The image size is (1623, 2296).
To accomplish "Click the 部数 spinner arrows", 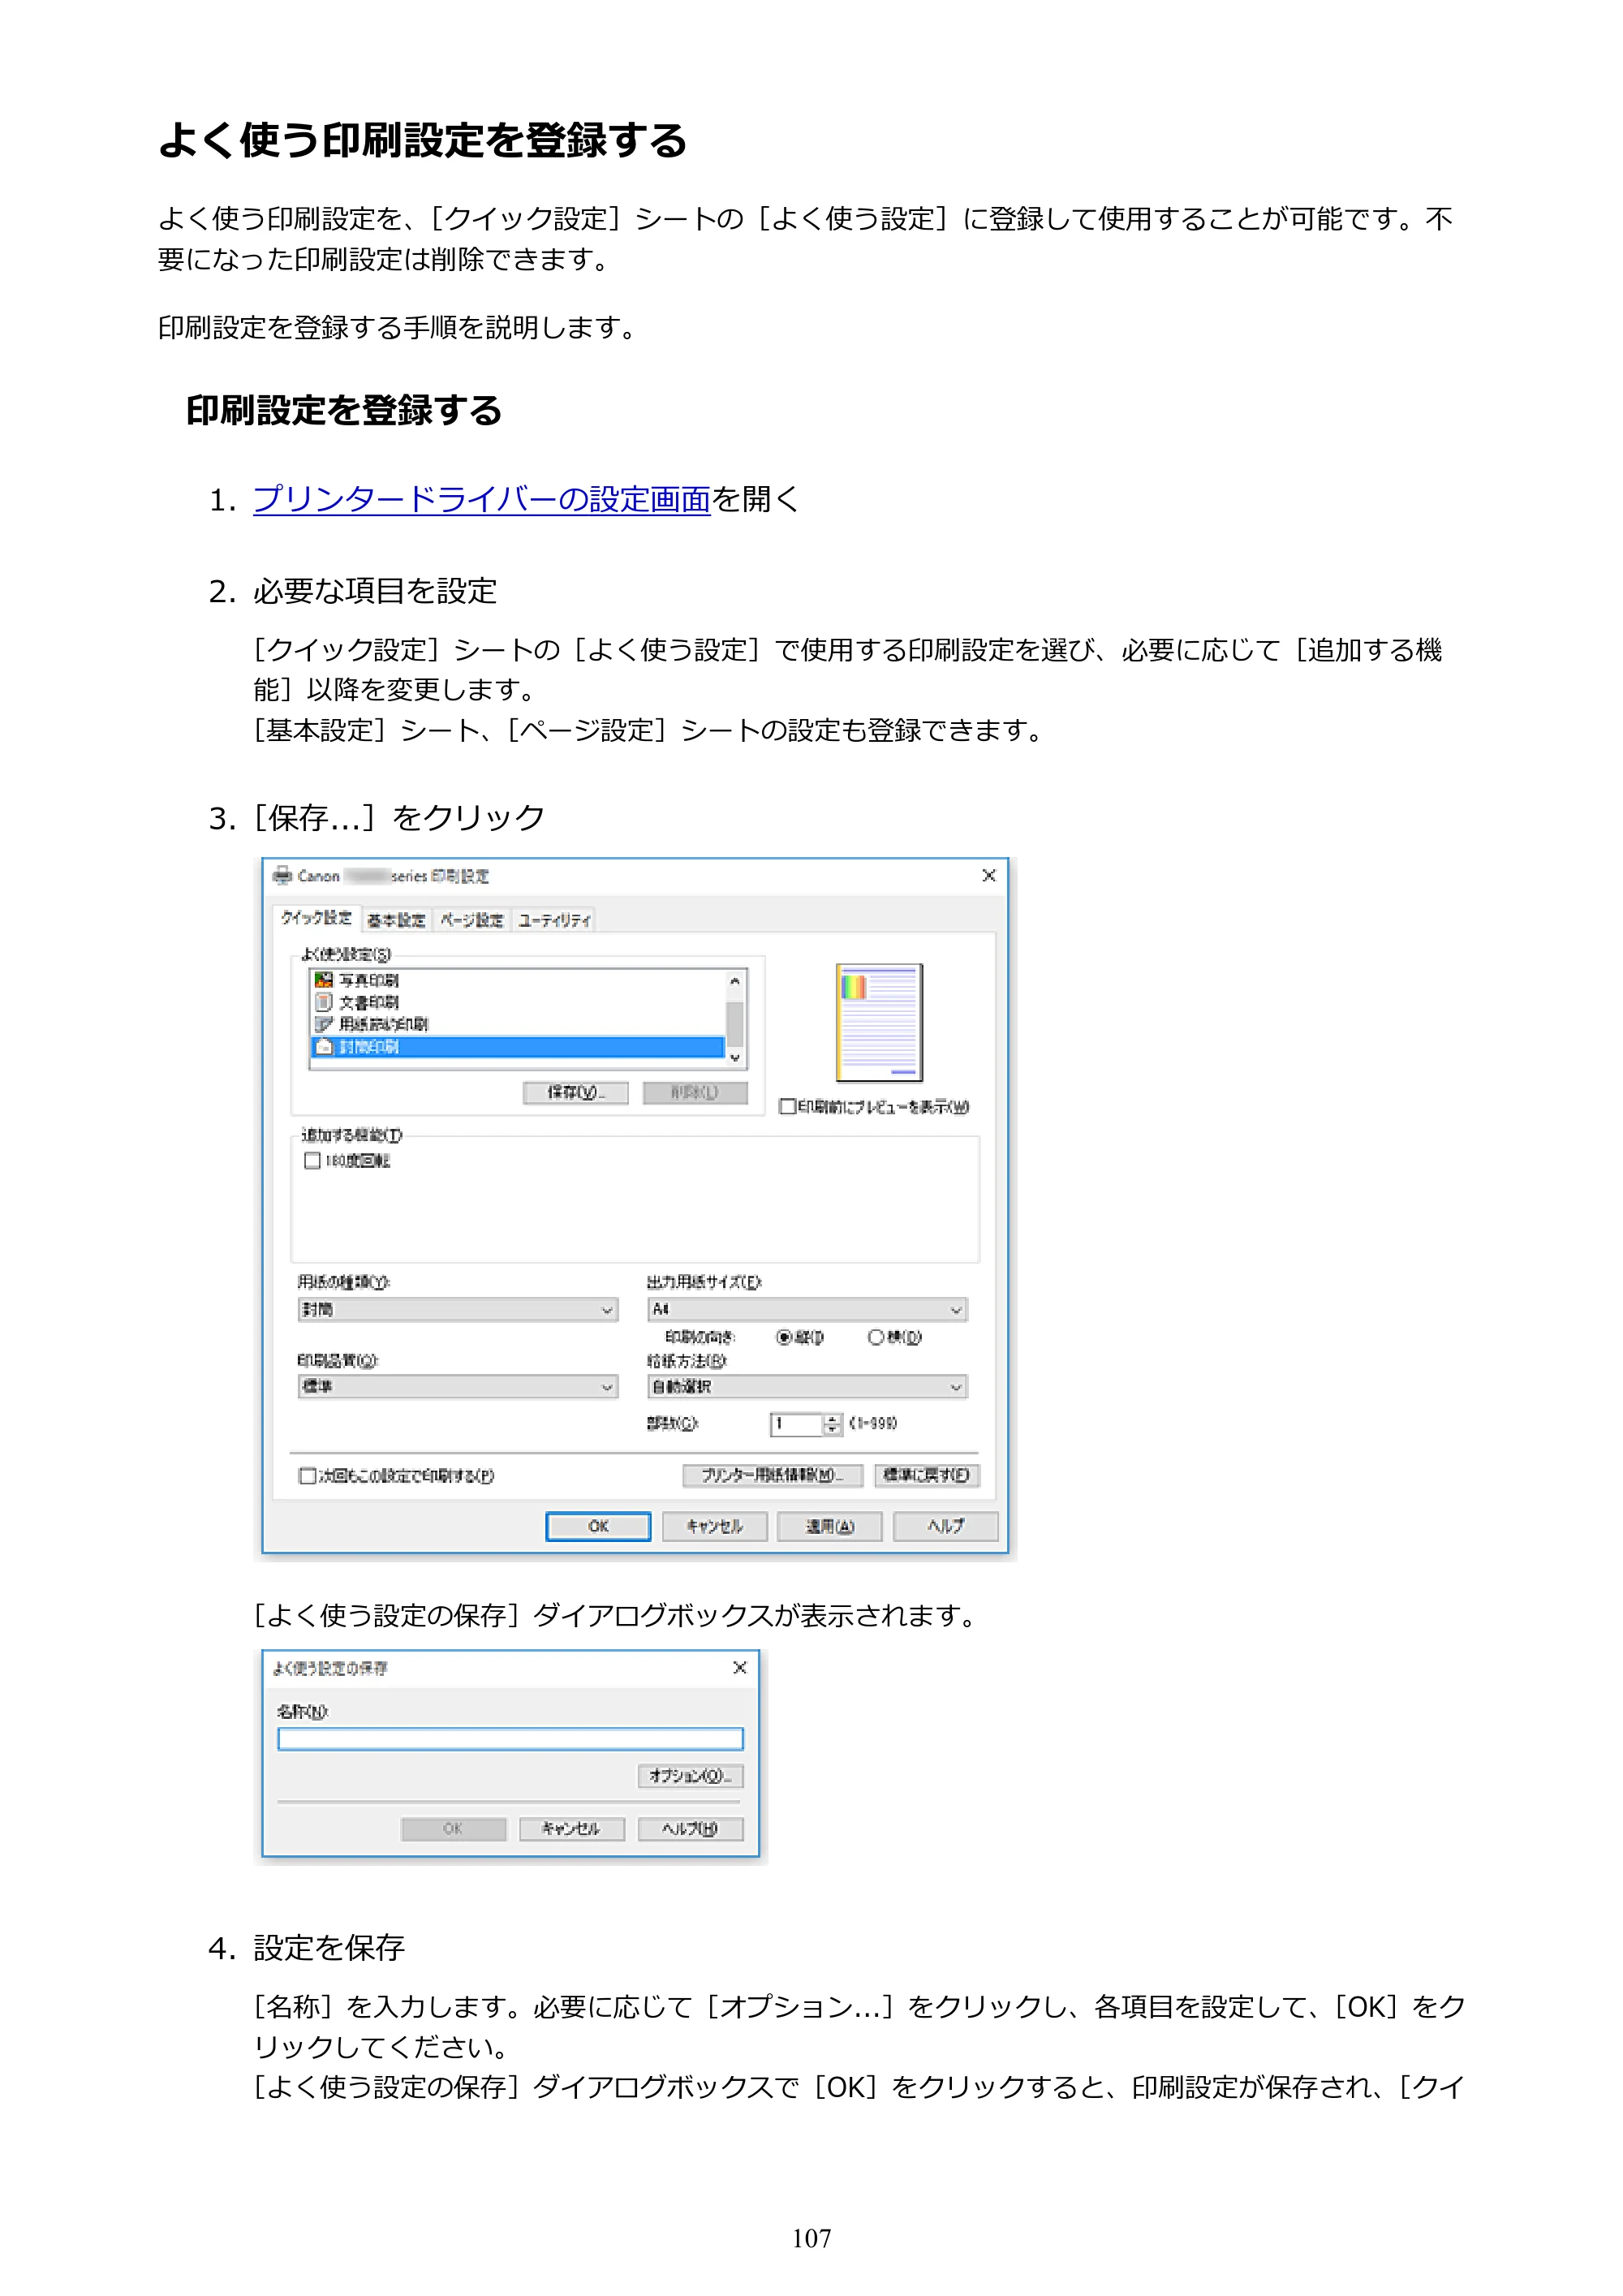I will click(832, 1424).
